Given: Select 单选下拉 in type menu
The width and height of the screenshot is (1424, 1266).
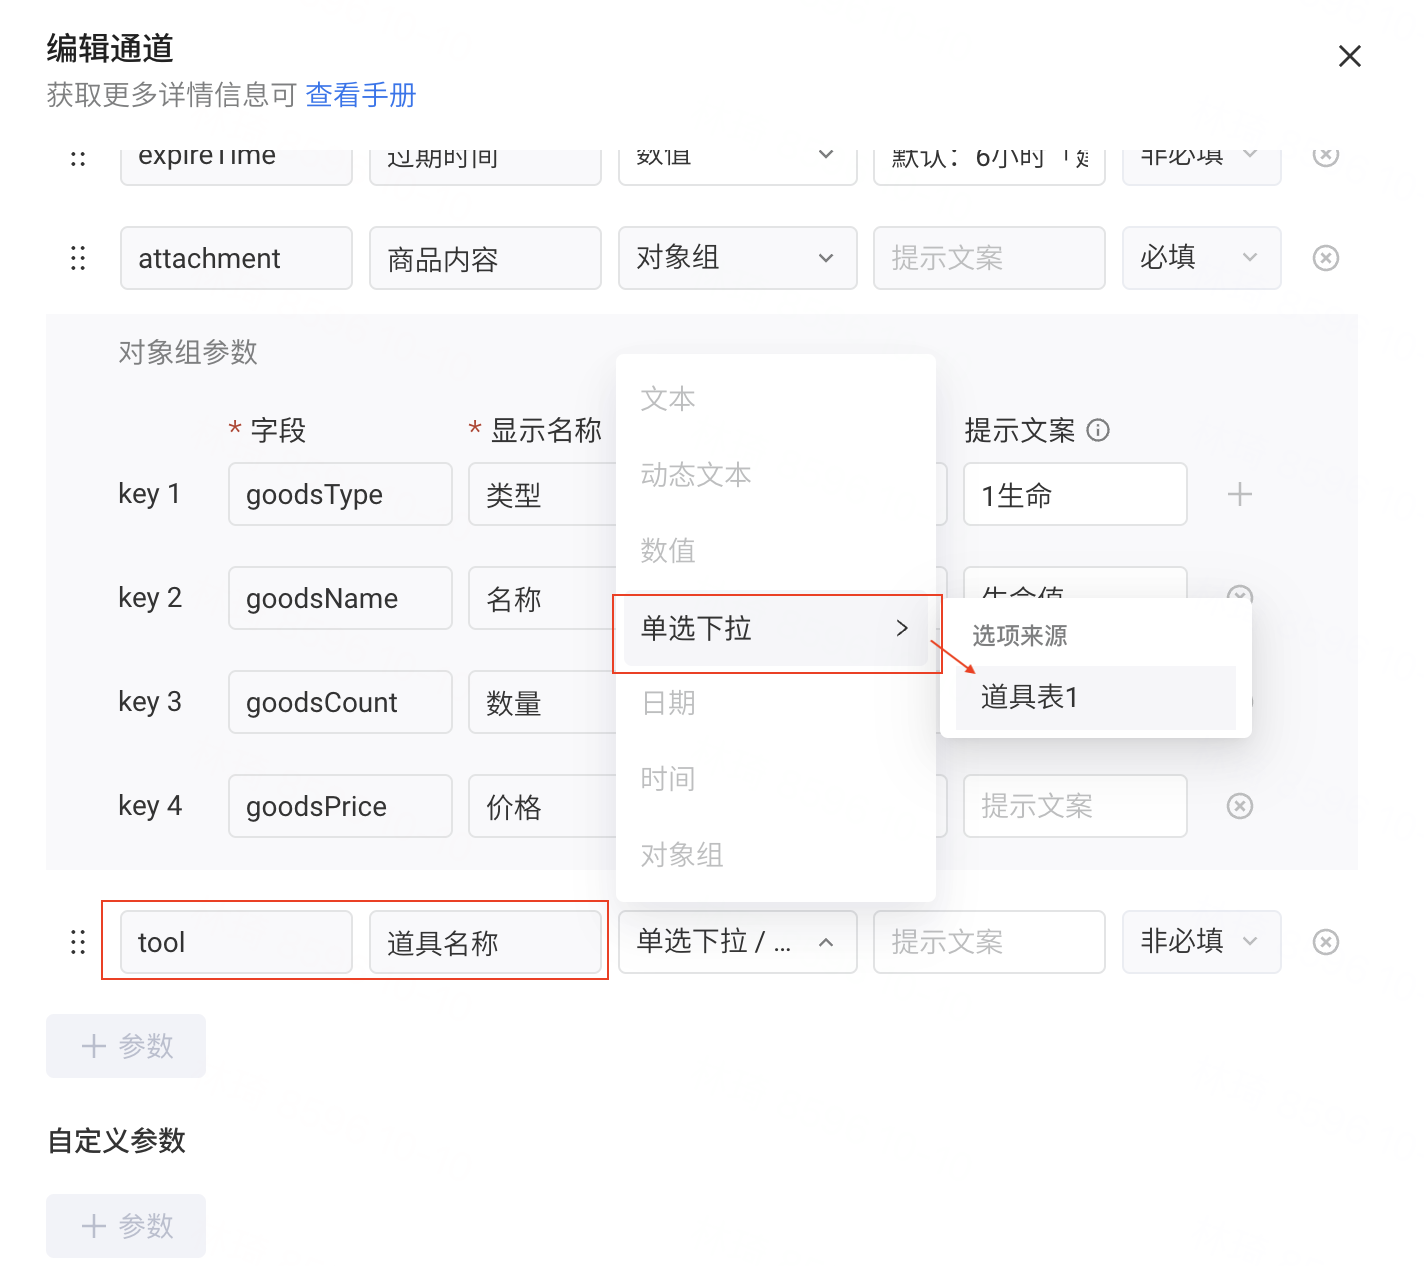Looking at the screenshot, I should click(775, 629).
